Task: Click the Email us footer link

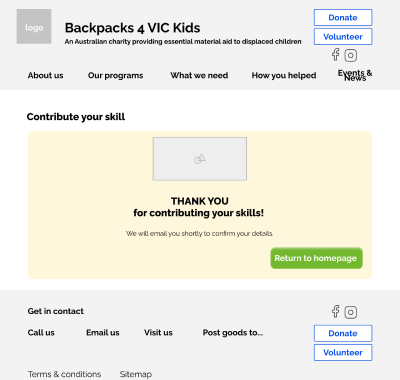Action: [103, 333]
